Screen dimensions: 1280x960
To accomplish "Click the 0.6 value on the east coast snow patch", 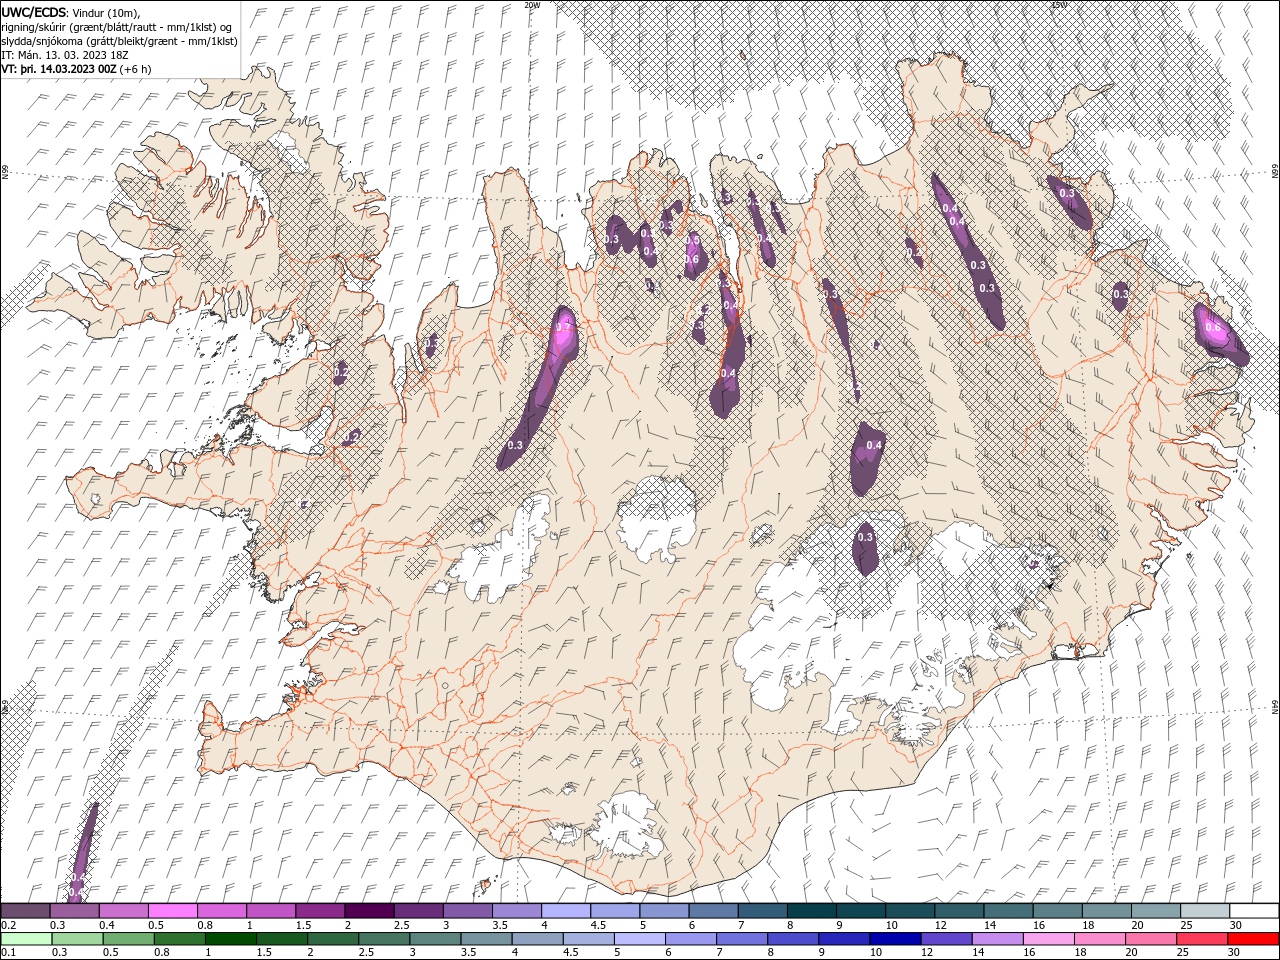I will point(1213,327).
